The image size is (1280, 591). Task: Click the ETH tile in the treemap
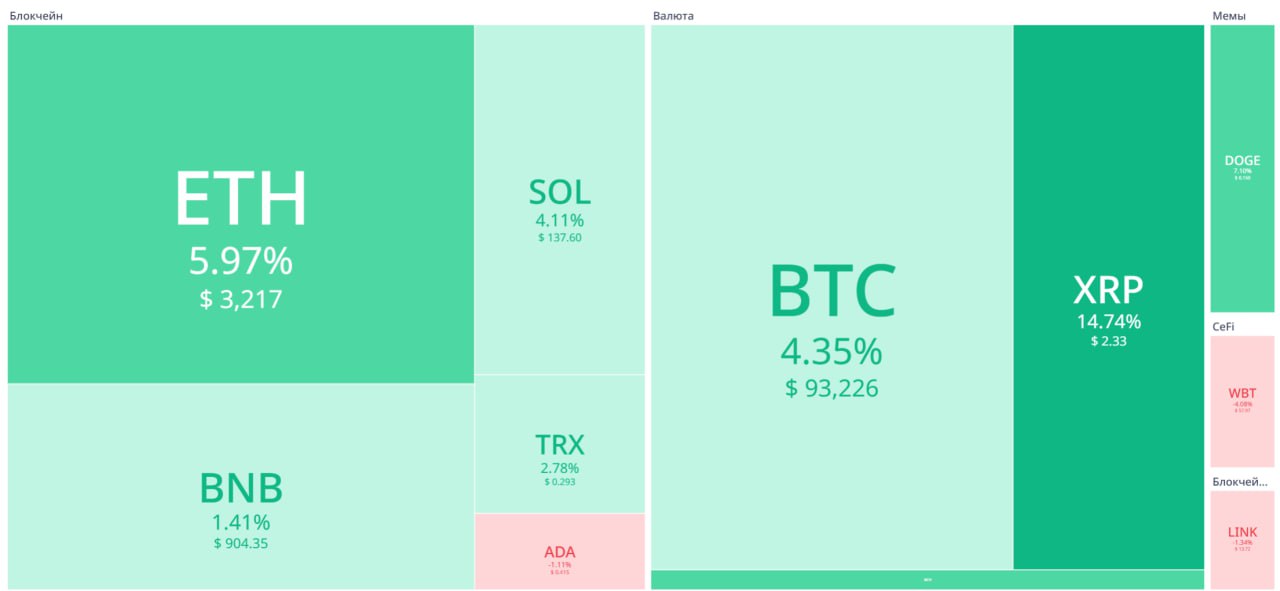coord(240,205)
